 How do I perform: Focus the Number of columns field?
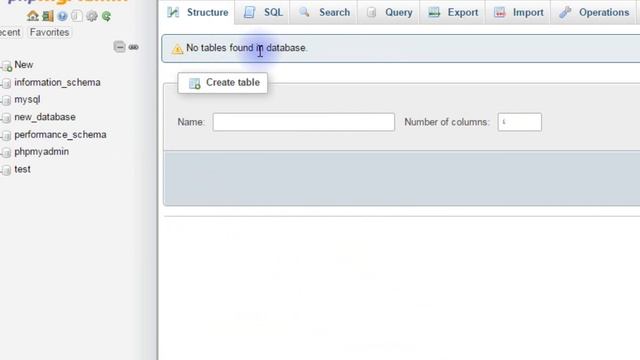pyautogui.click(x=520, y=122)
